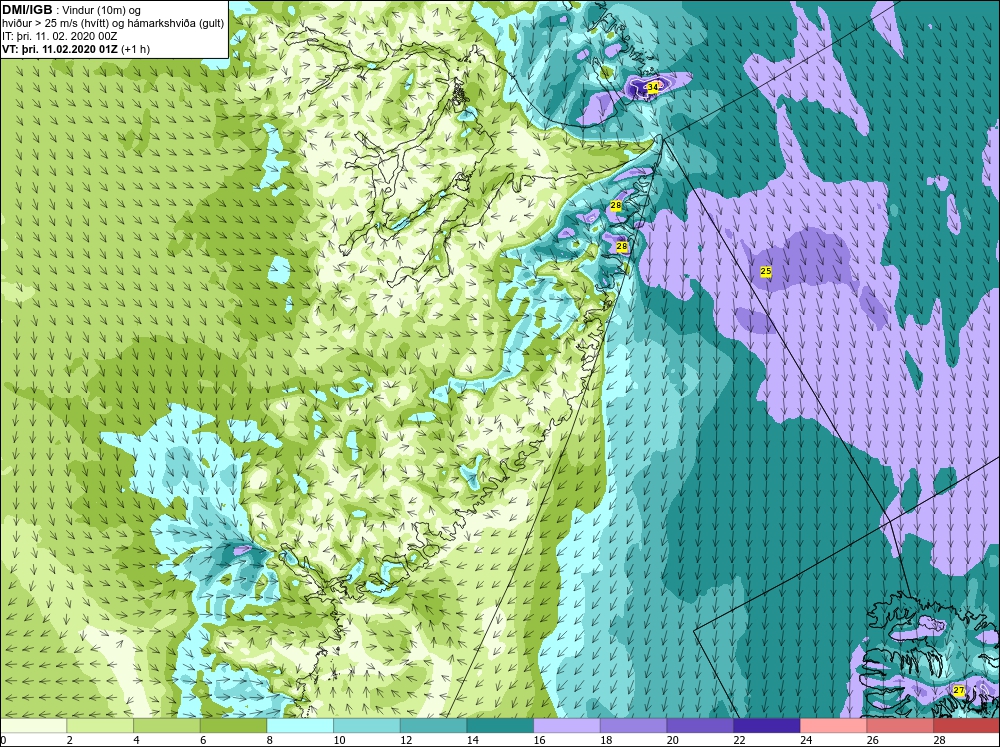The image size is (1000, 747).
Task: Click the 22–24 m/s dark indigo legend swatch
Action: tap(767, 726)
